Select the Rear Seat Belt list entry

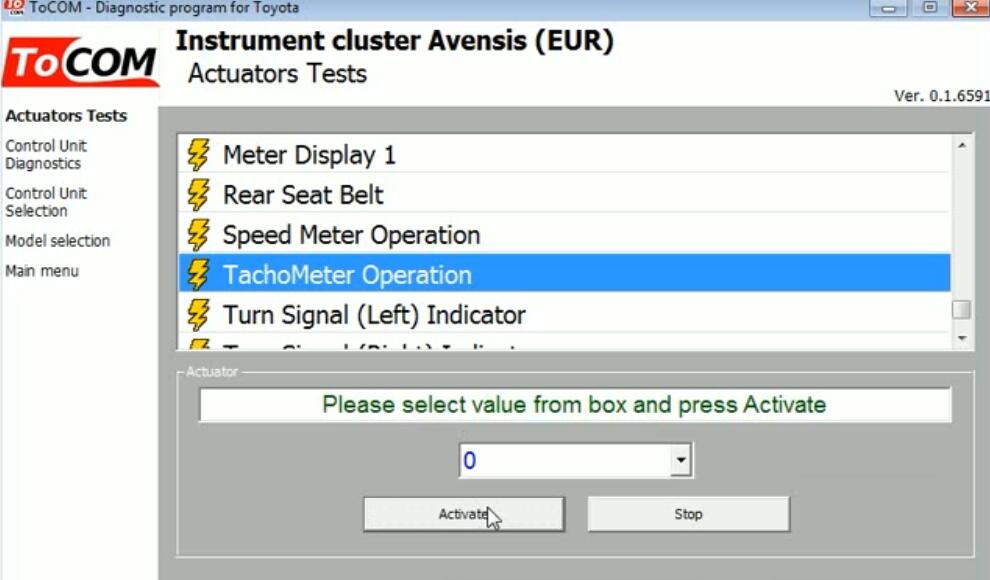pos(564,194)
